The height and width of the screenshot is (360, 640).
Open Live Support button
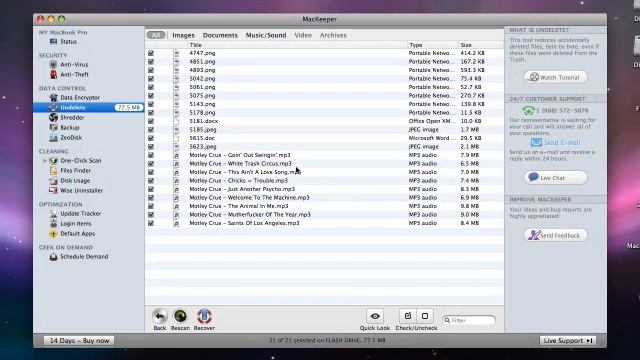click(x=568, y=340)
